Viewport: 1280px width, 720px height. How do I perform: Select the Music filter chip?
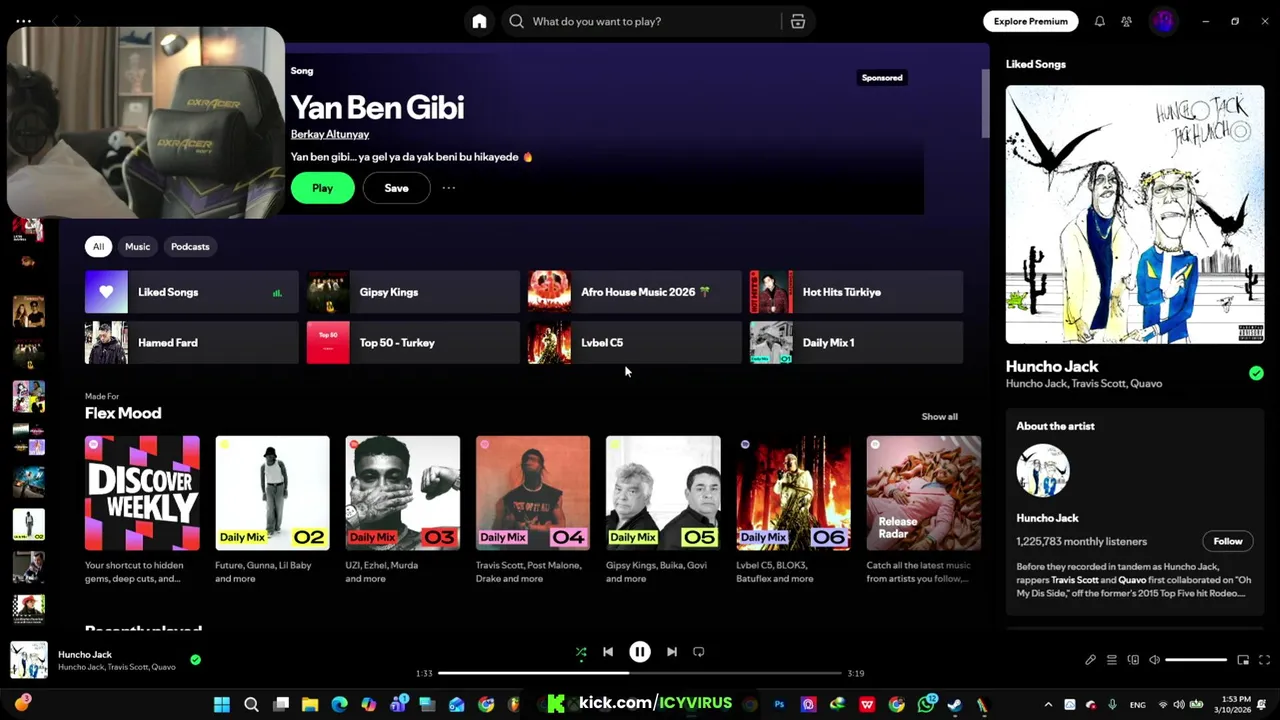137,247
